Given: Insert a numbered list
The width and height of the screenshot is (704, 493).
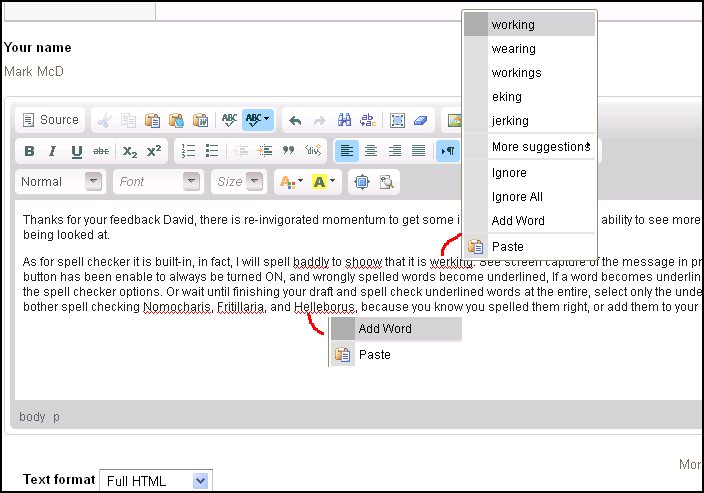Looking at the screenshot, I should (187, 151).
